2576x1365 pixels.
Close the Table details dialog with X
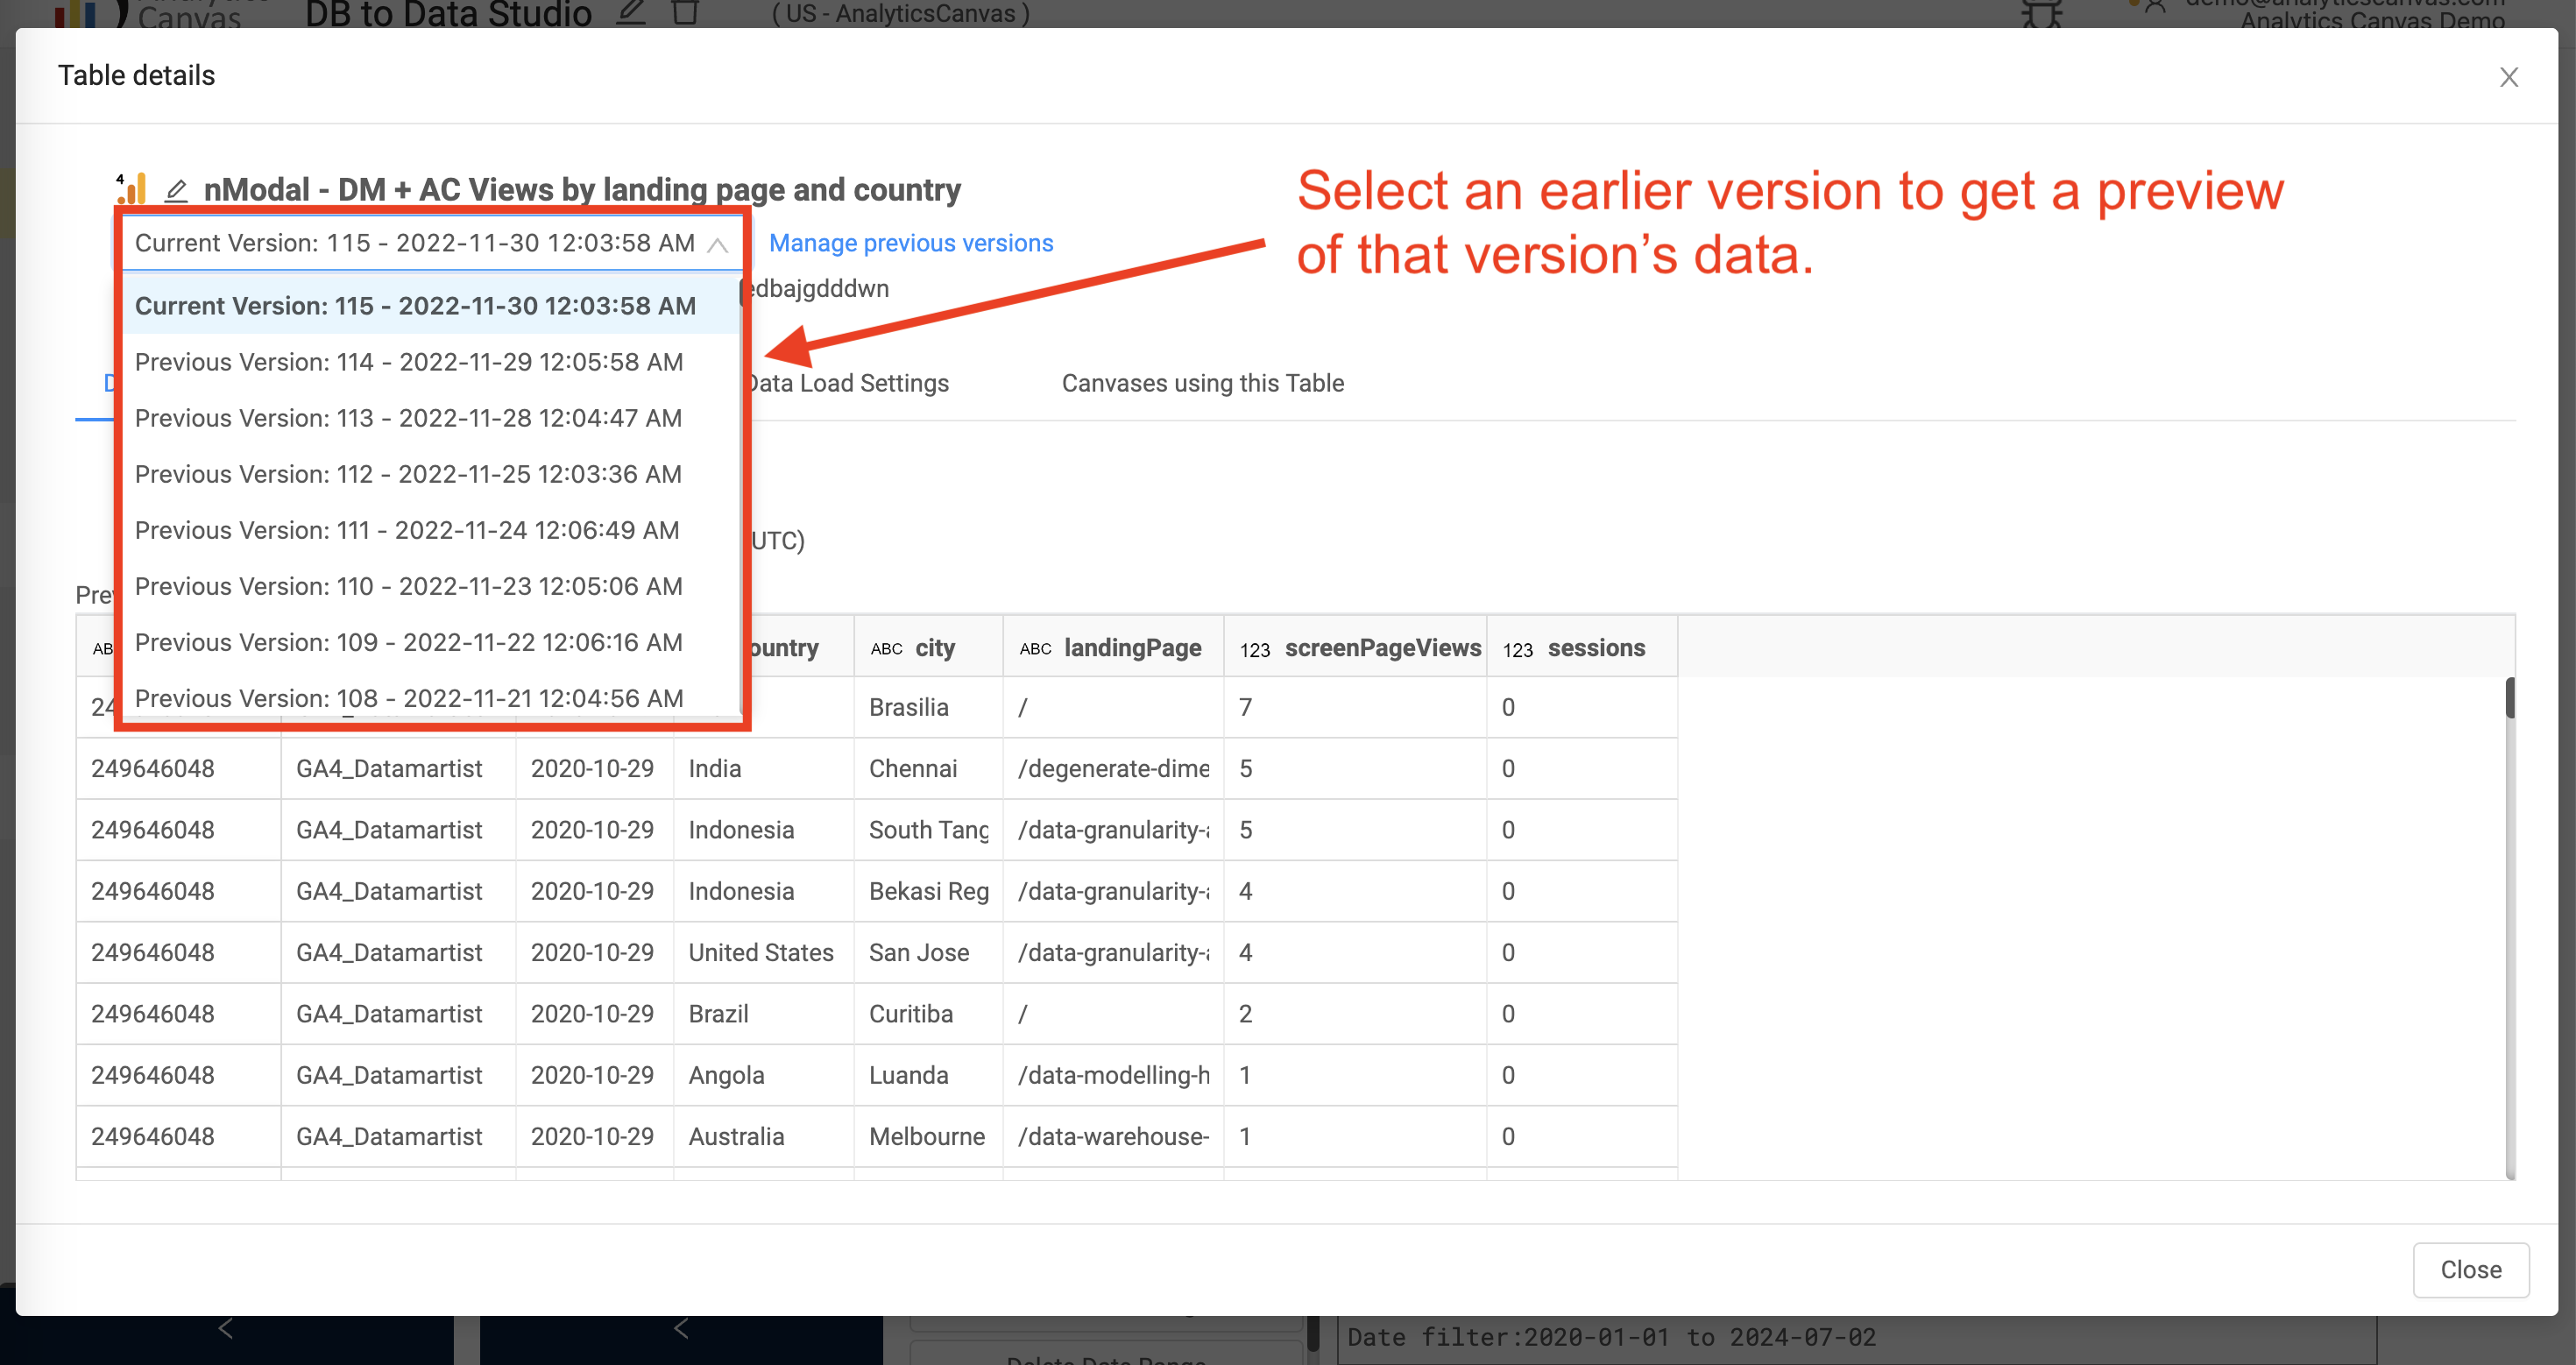coord(2508,77)
